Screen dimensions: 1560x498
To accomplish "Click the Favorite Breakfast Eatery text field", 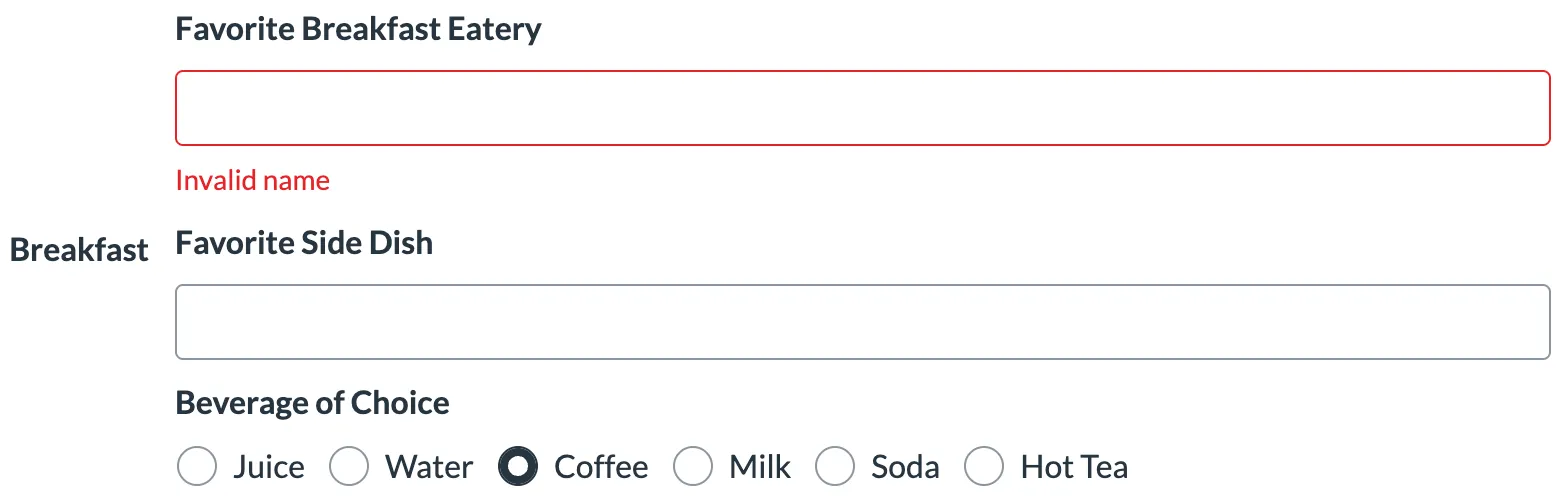I will coord(862,108).
